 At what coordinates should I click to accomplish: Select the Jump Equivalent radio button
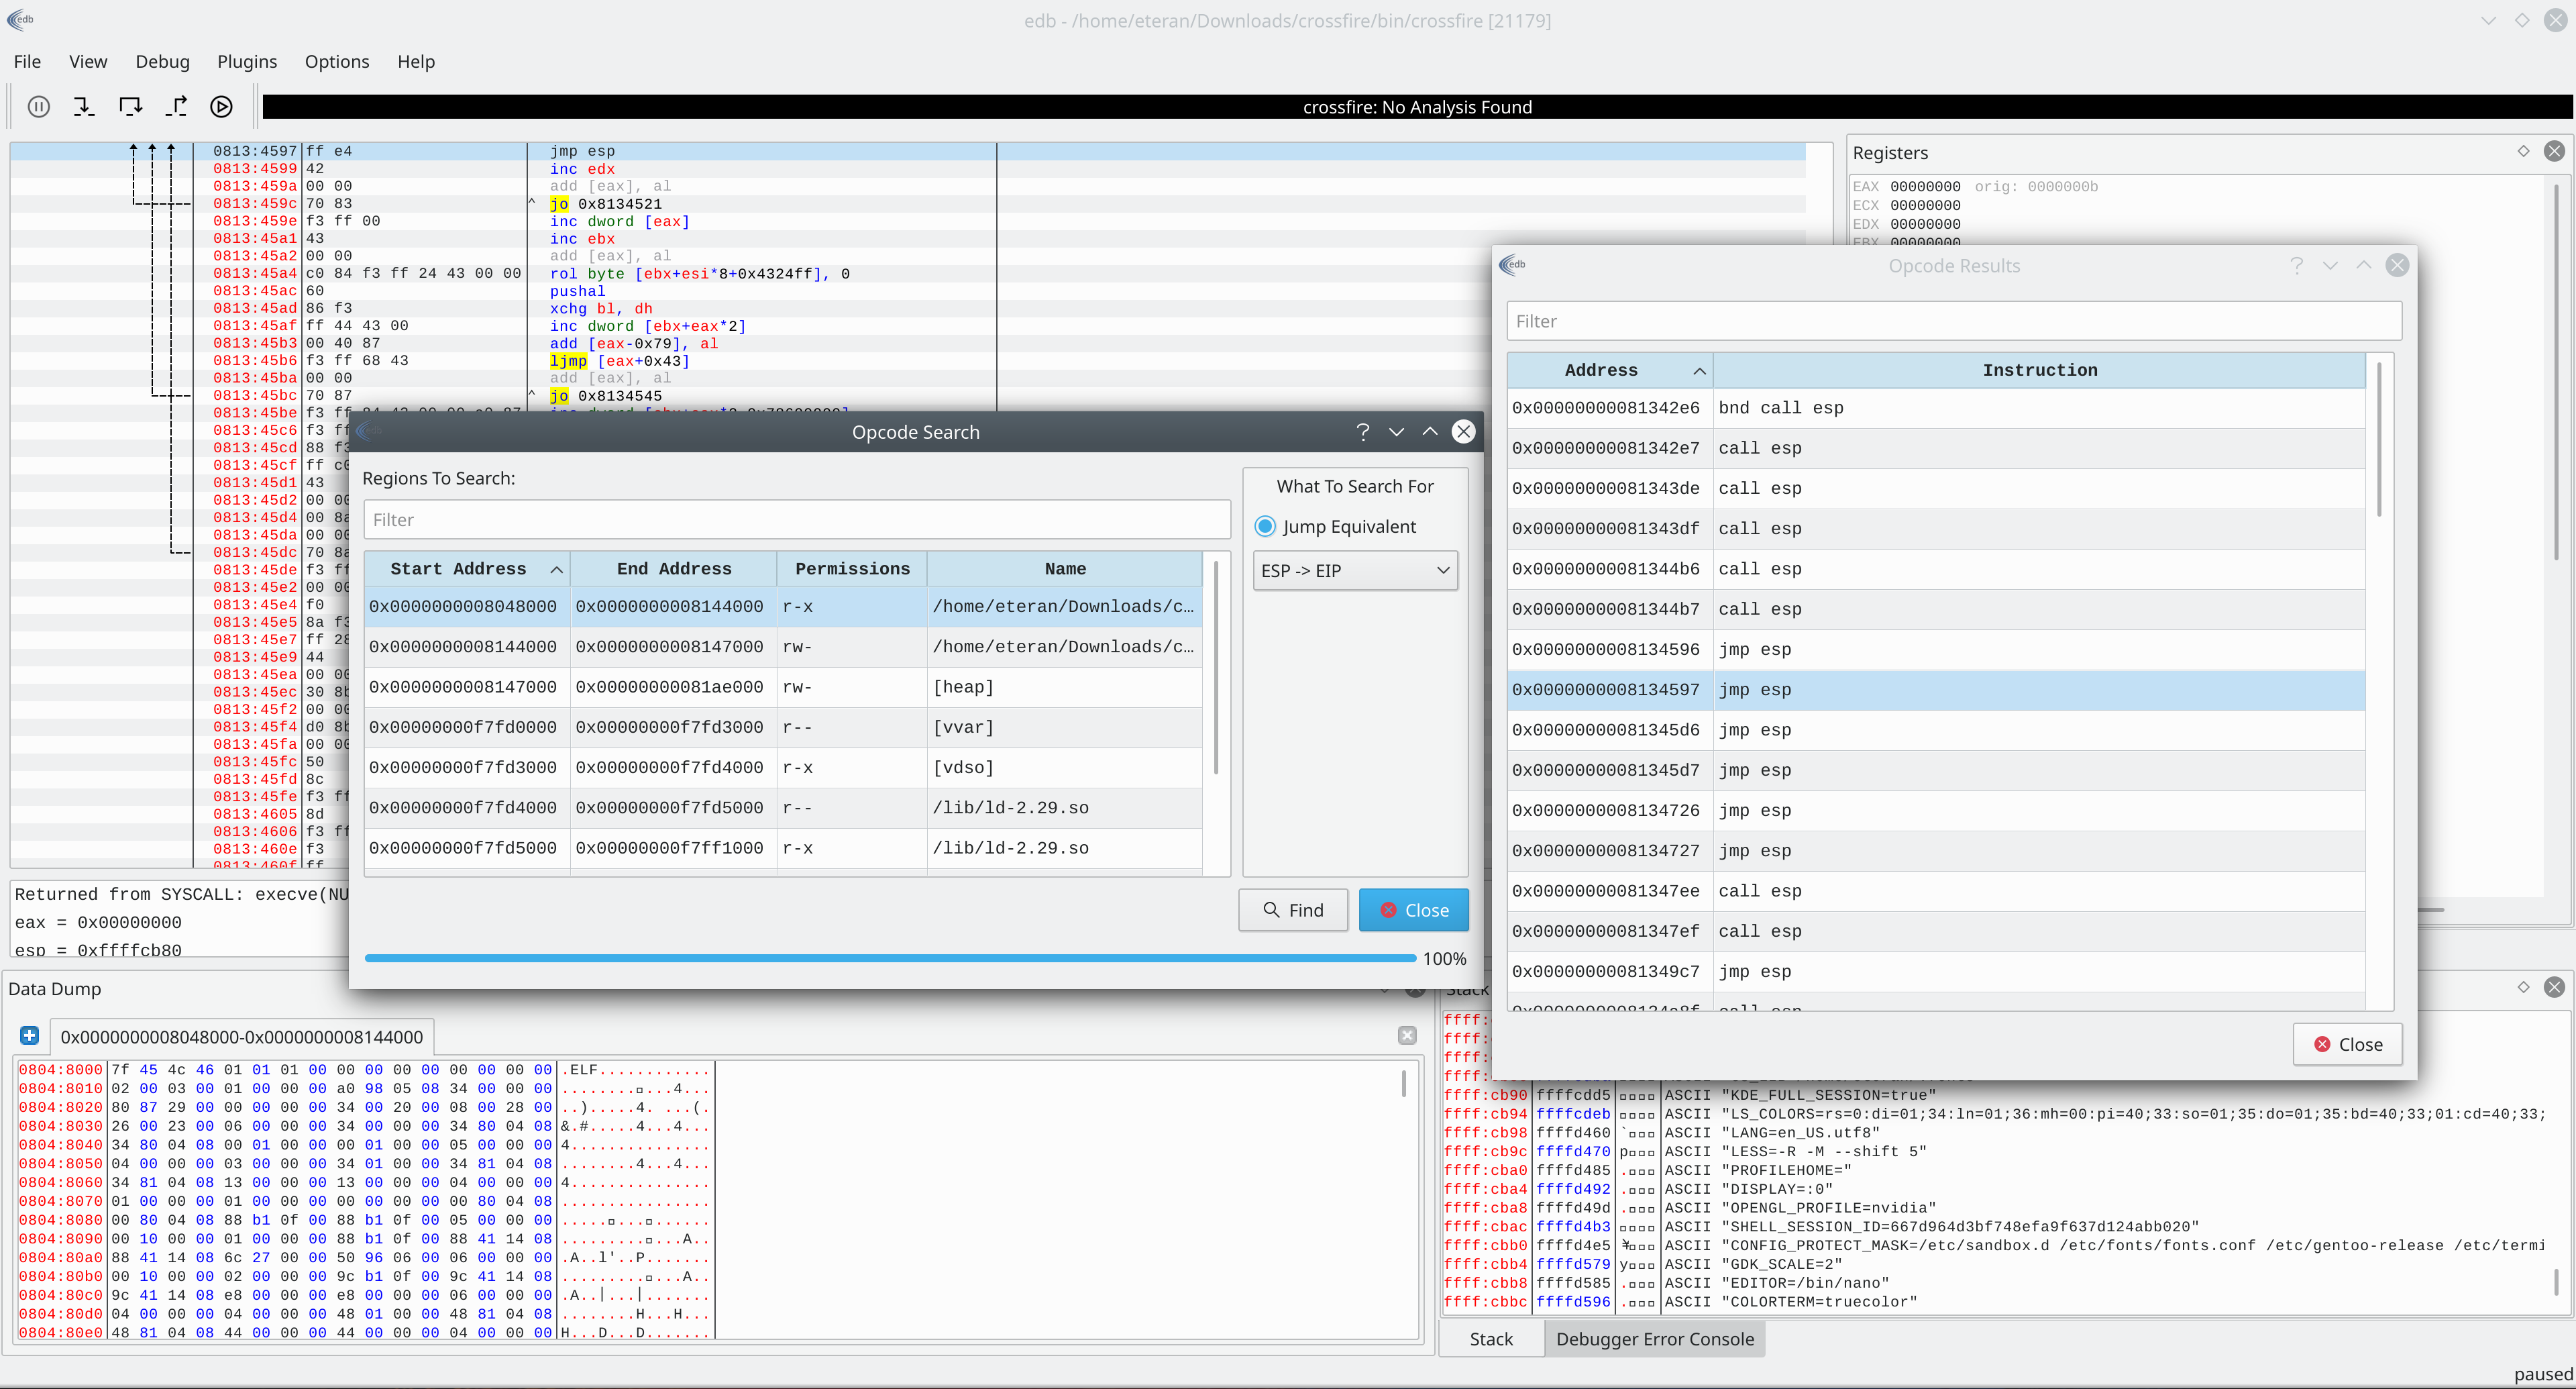pos(1264,526)
